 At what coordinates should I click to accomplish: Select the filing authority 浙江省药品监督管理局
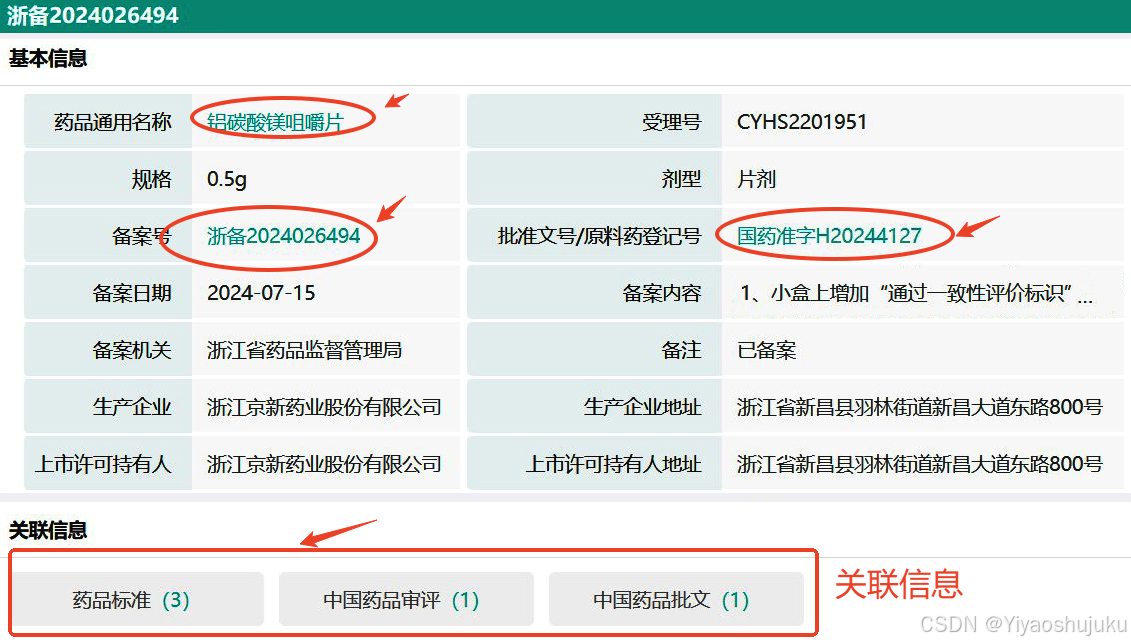tap(304, 350)
